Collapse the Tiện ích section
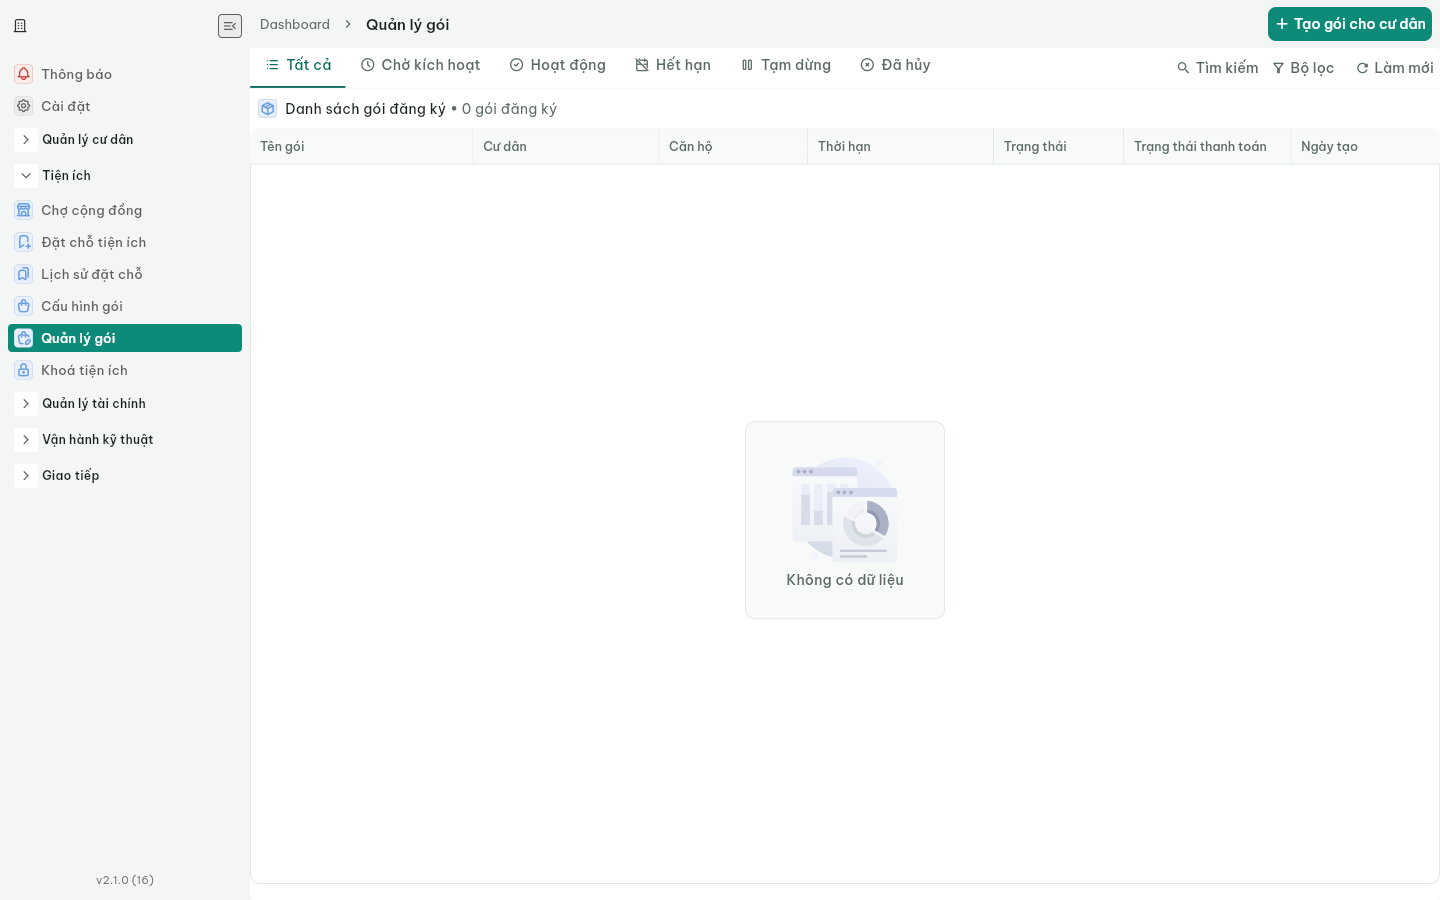The width and height of the screenshot is (1440, 900). [x=26, y=176]
